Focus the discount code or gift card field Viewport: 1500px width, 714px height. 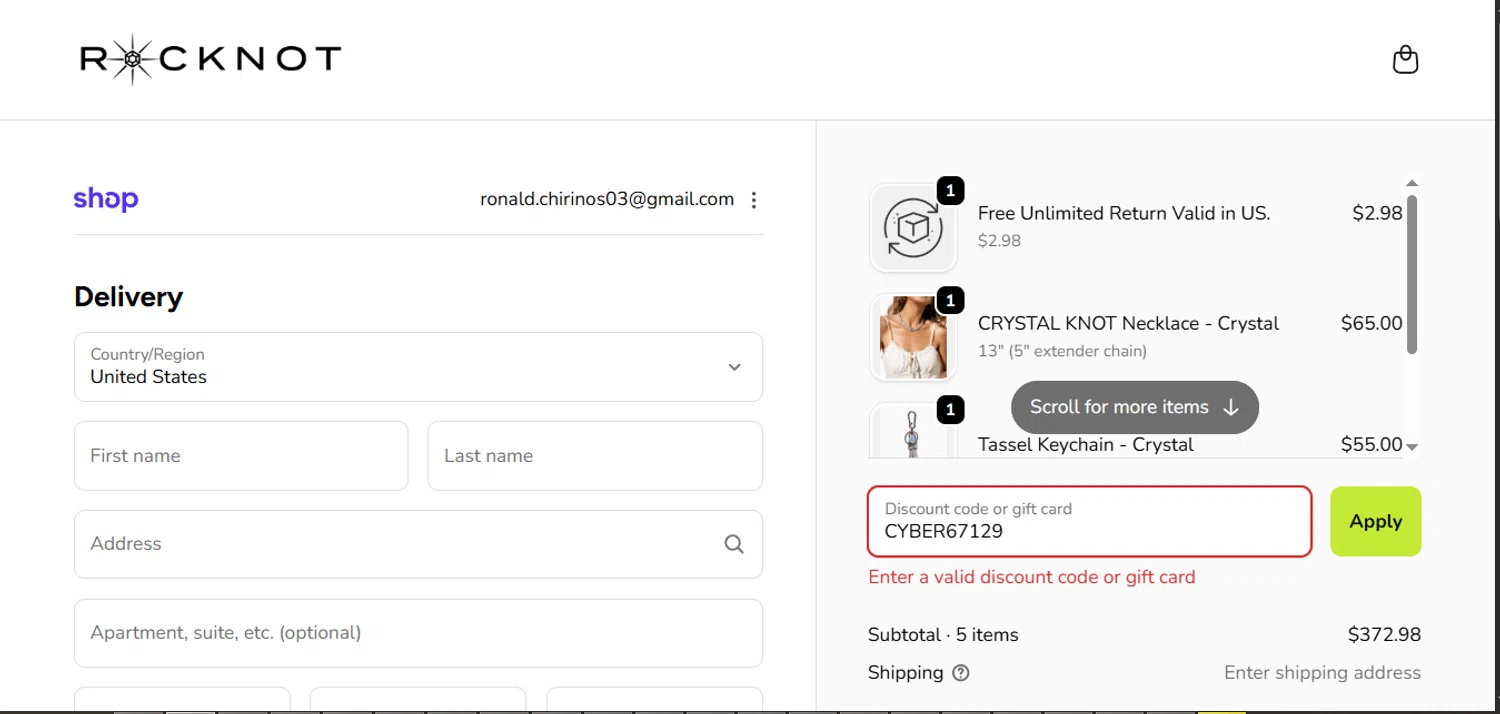coord(1089,521)
